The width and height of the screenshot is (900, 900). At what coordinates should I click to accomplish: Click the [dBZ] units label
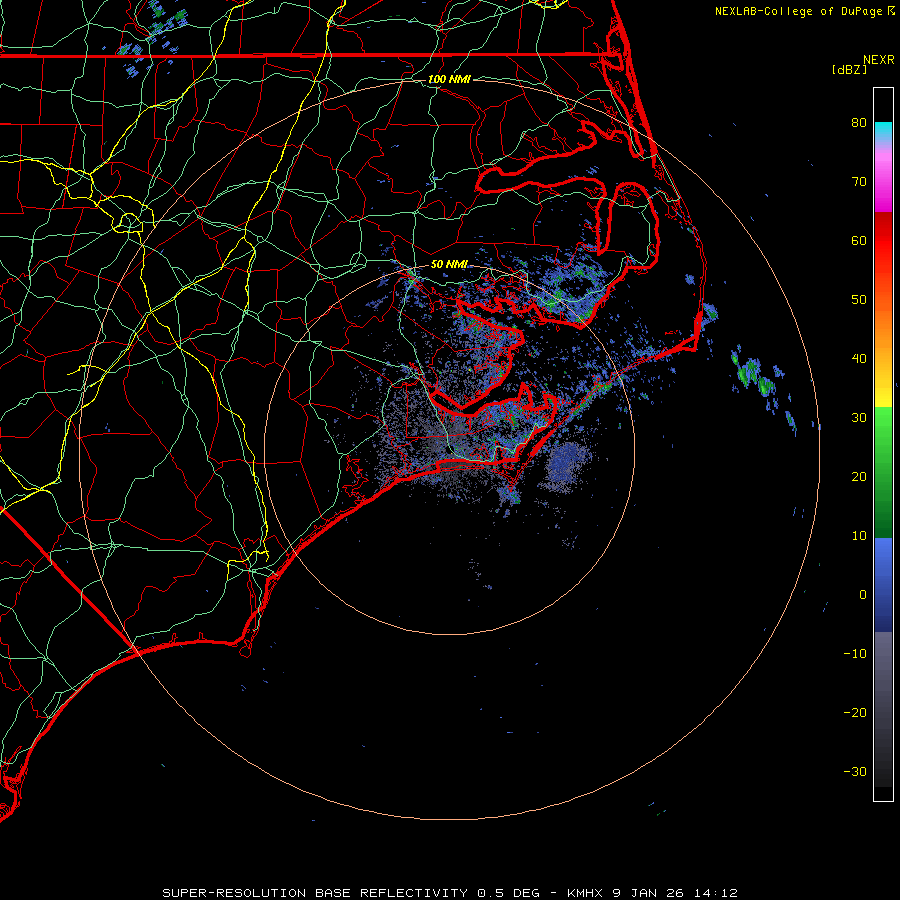(x=849, y=70)
